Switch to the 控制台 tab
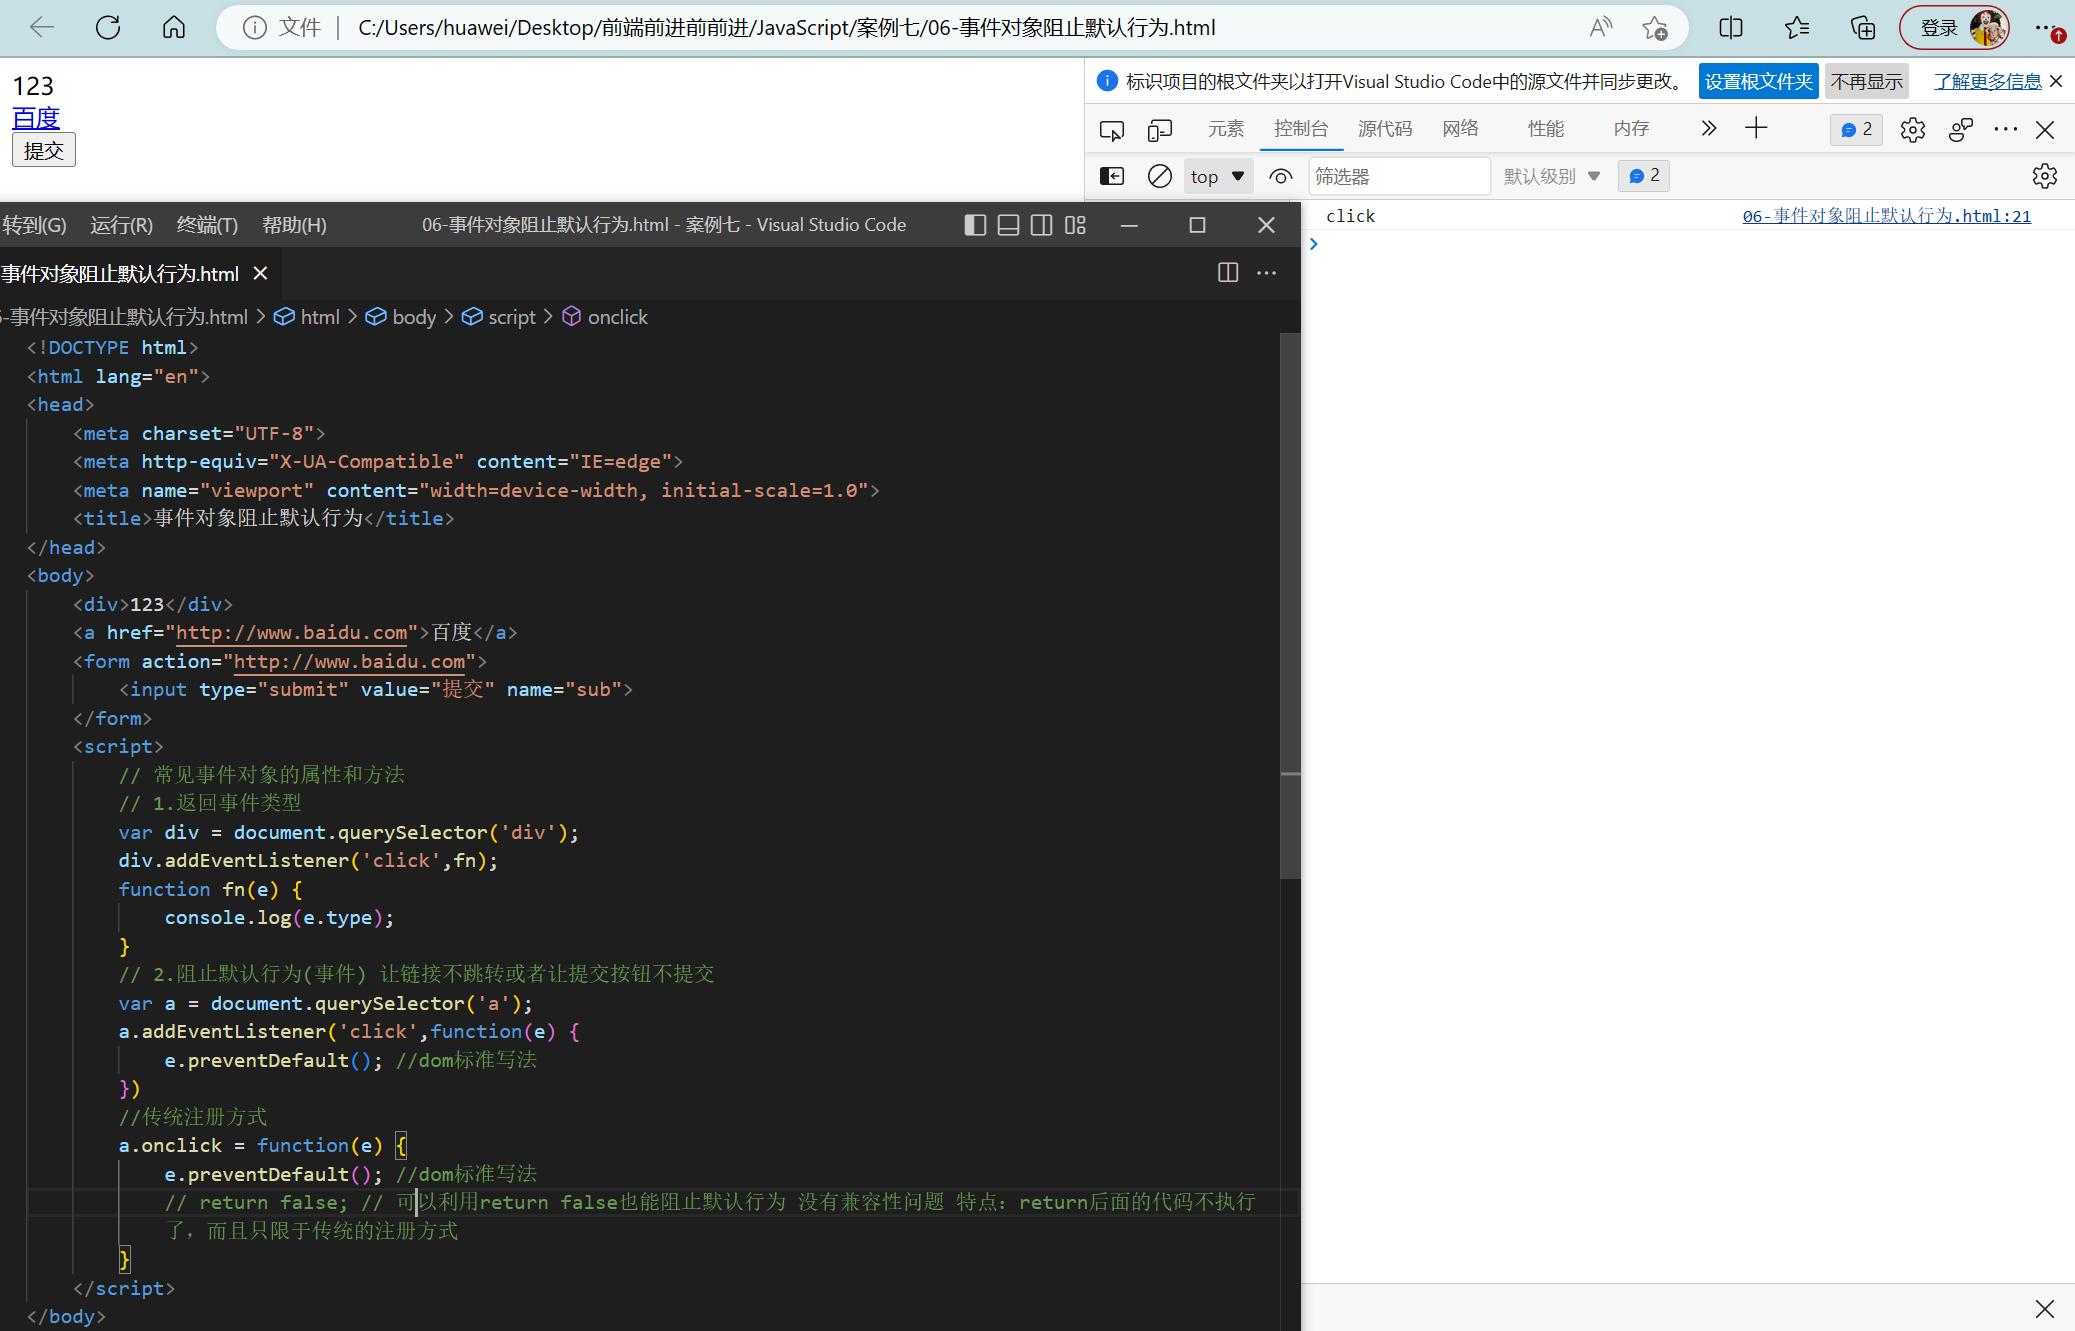 [x=1301, y=129]
